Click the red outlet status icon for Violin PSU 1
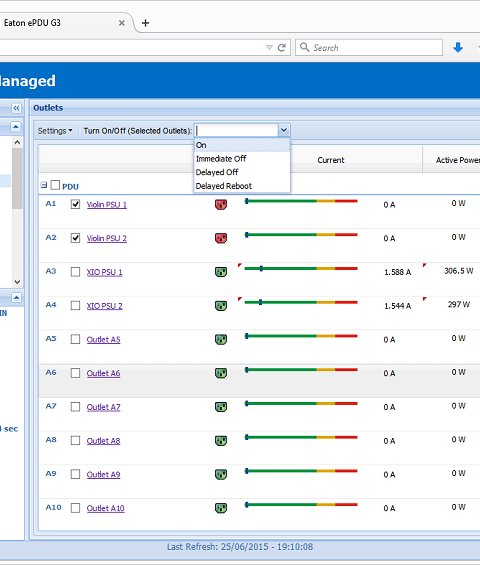Image resolution: width=480 pixels, height=565 pixels. (x=221, y=205)
